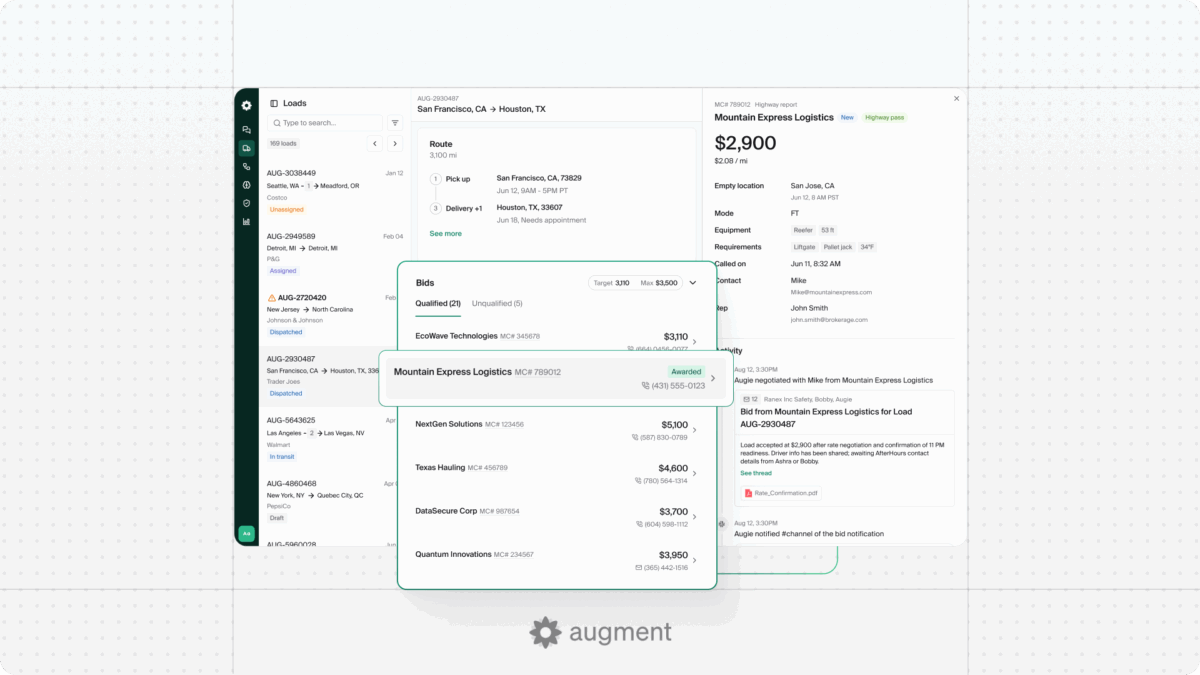Viewport: 1200px width, 675px height.
Task: Click phone icon beside (780) 564-1314
Action: [638, 481]
